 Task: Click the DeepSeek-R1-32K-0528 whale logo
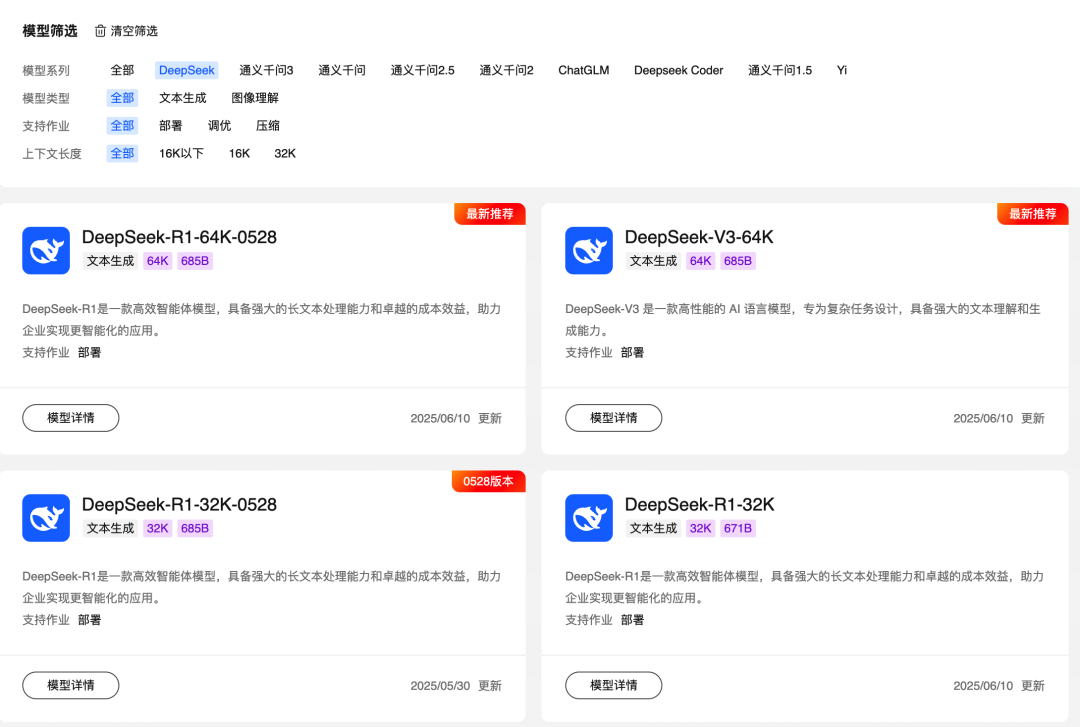tap(46, 518)
